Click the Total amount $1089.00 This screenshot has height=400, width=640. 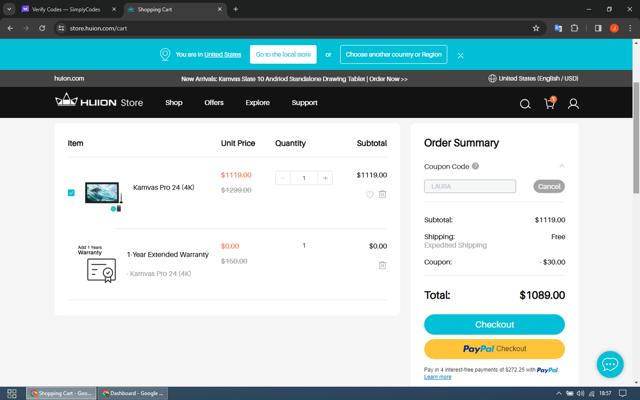(542, 295)
